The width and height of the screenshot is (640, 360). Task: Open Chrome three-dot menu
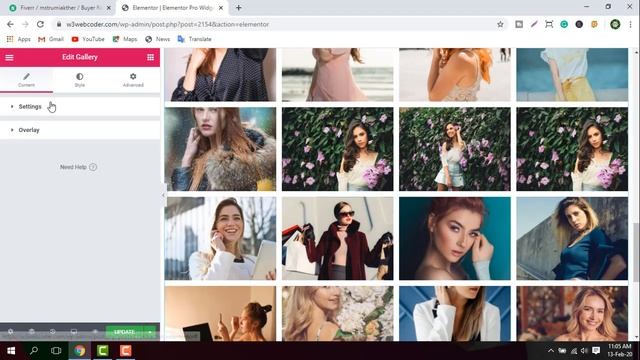[x=631, y=24]
